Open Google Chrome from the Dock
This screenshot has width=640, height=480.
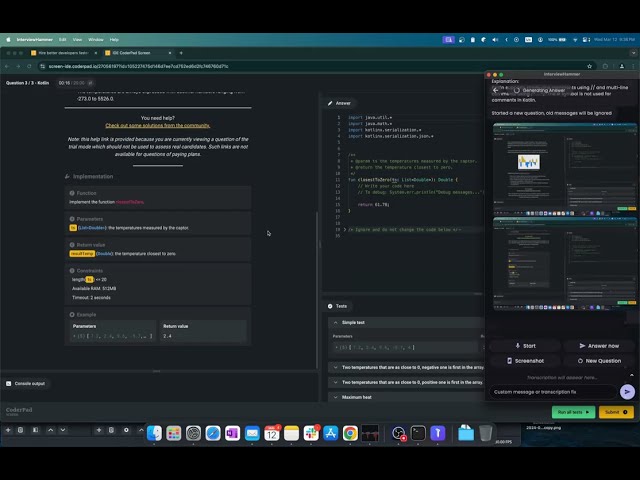click(350, 433)
